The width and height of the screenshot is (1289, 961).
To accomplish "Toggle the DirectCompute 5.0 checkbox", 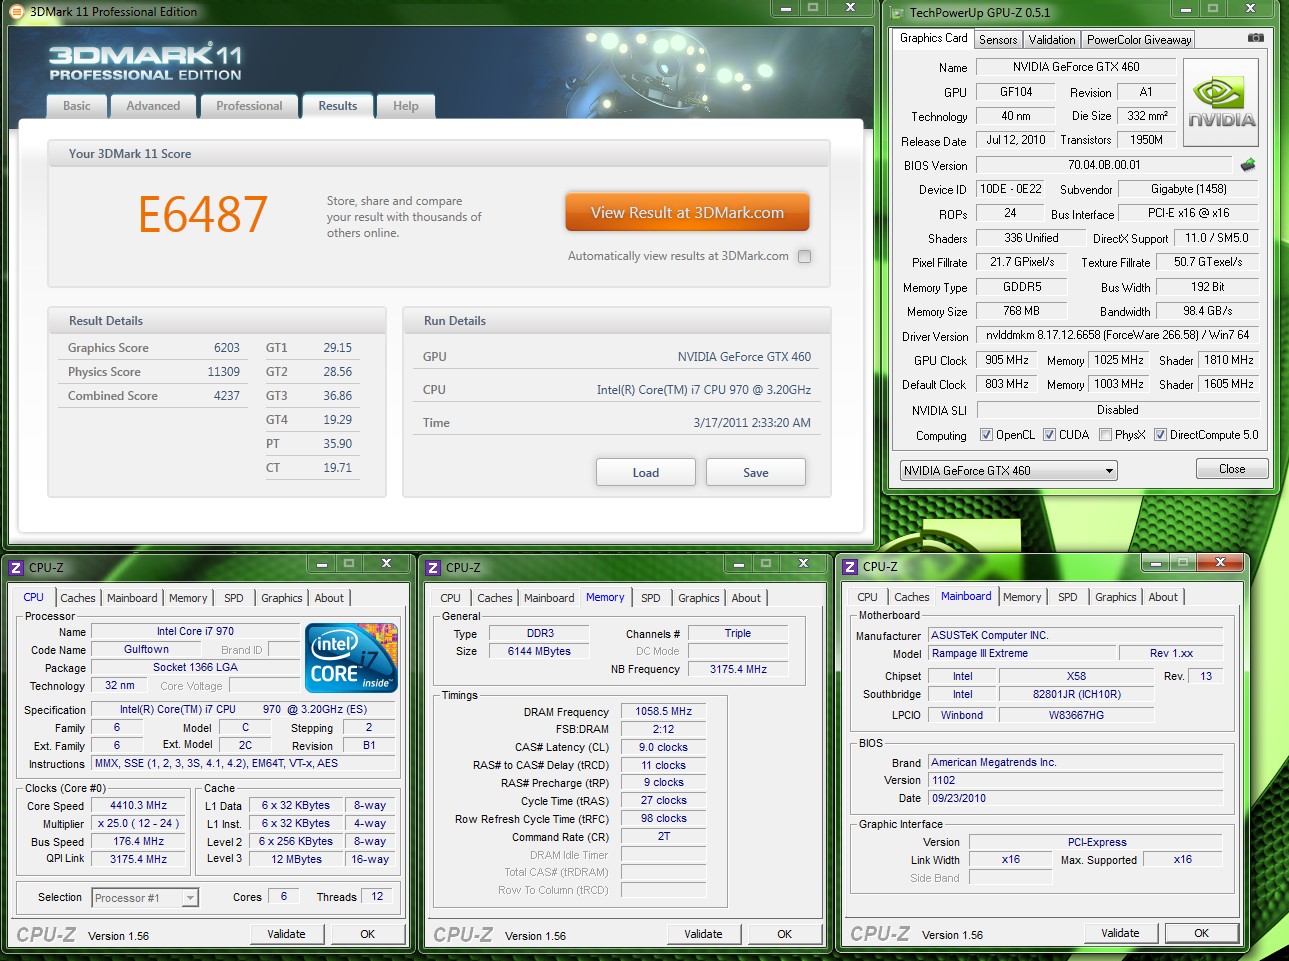I will pos(1161,435).
